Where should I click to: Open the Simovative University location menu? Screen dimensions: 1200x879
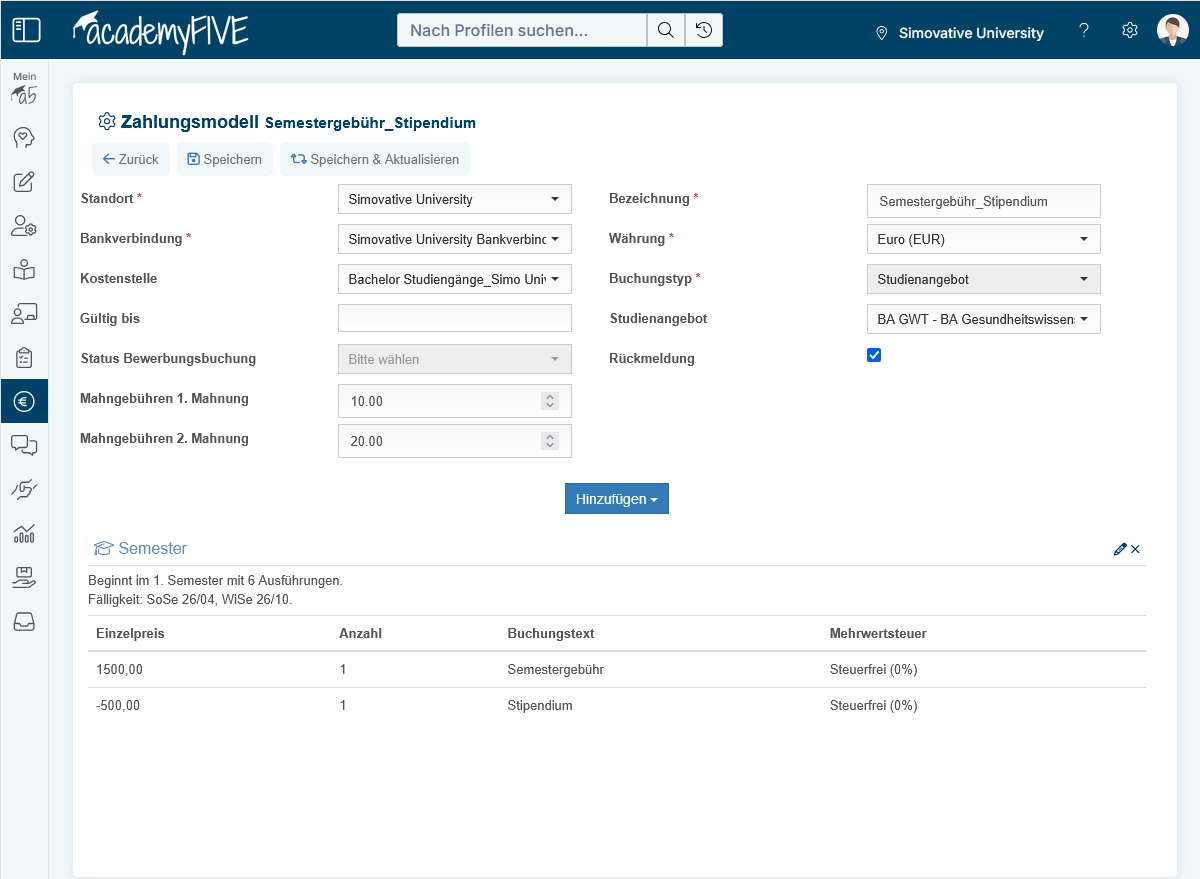959,33
